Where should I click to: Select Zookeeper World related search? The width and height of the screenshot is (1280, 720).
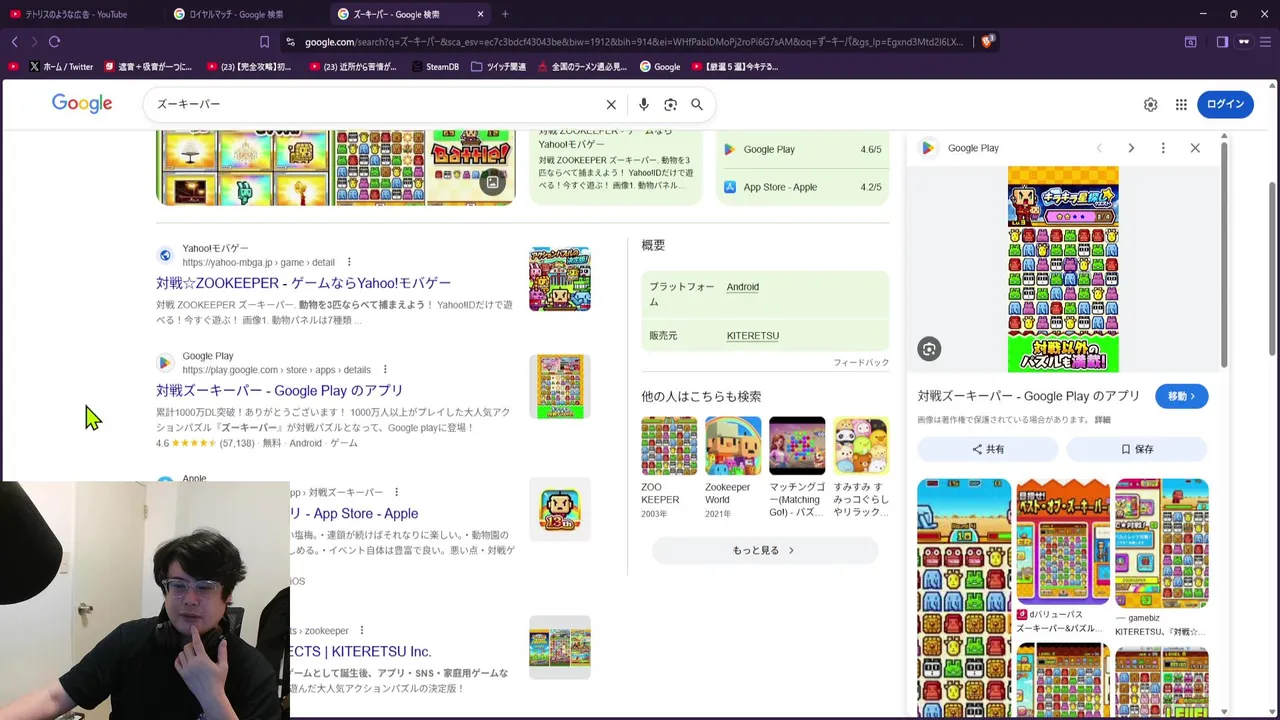(733, 469)
